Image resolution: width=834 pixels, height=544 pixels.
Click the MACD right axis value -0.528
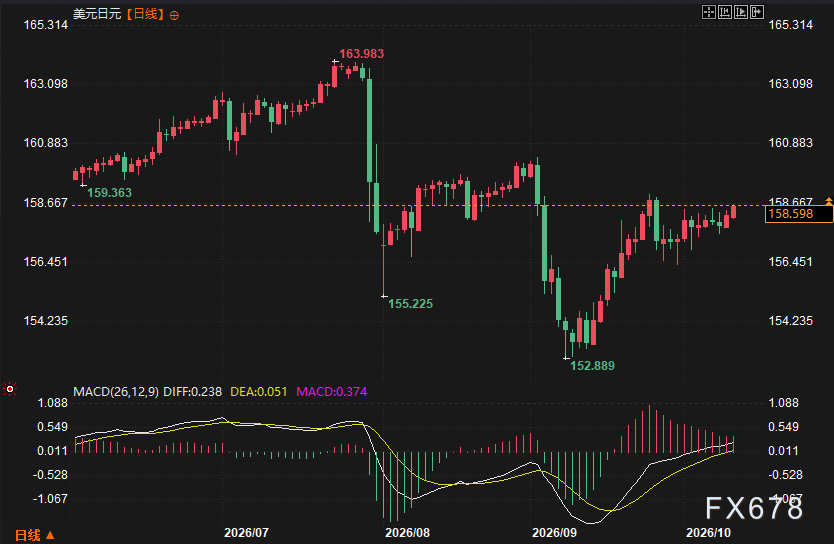click(x=786, y=475)
